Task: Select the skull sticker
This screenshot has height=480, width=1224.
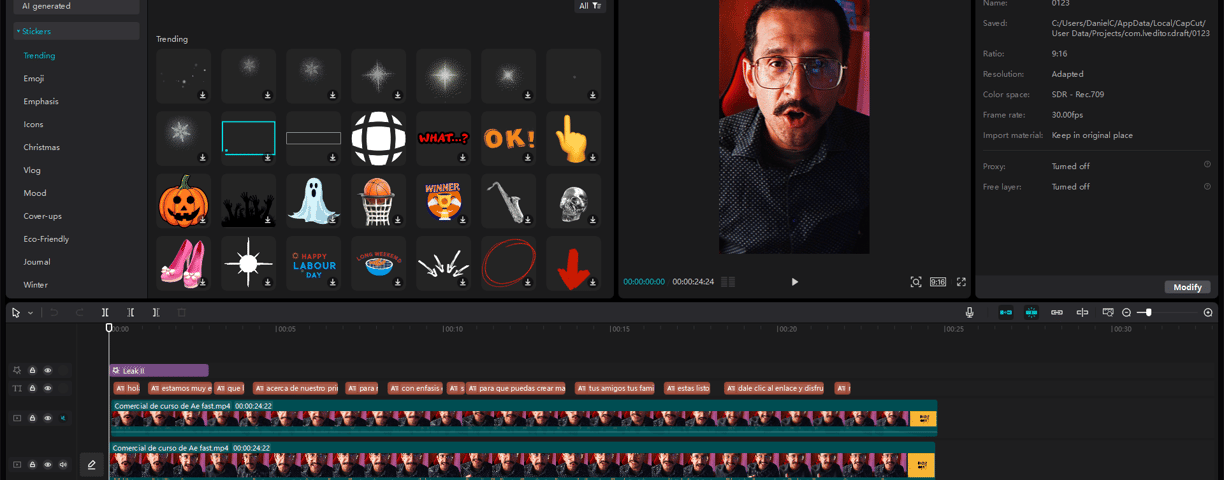Action: coord(573,201)
